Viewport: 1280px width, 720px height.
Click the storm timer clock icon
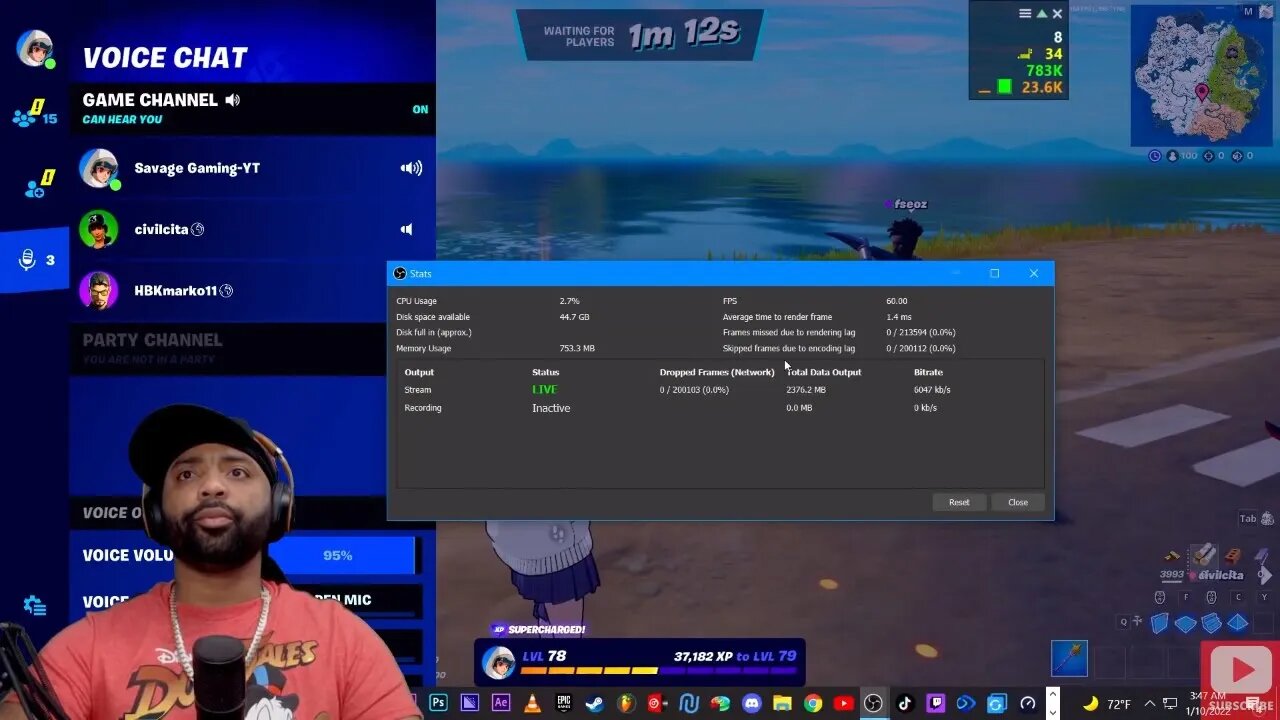coord(1155,156)
